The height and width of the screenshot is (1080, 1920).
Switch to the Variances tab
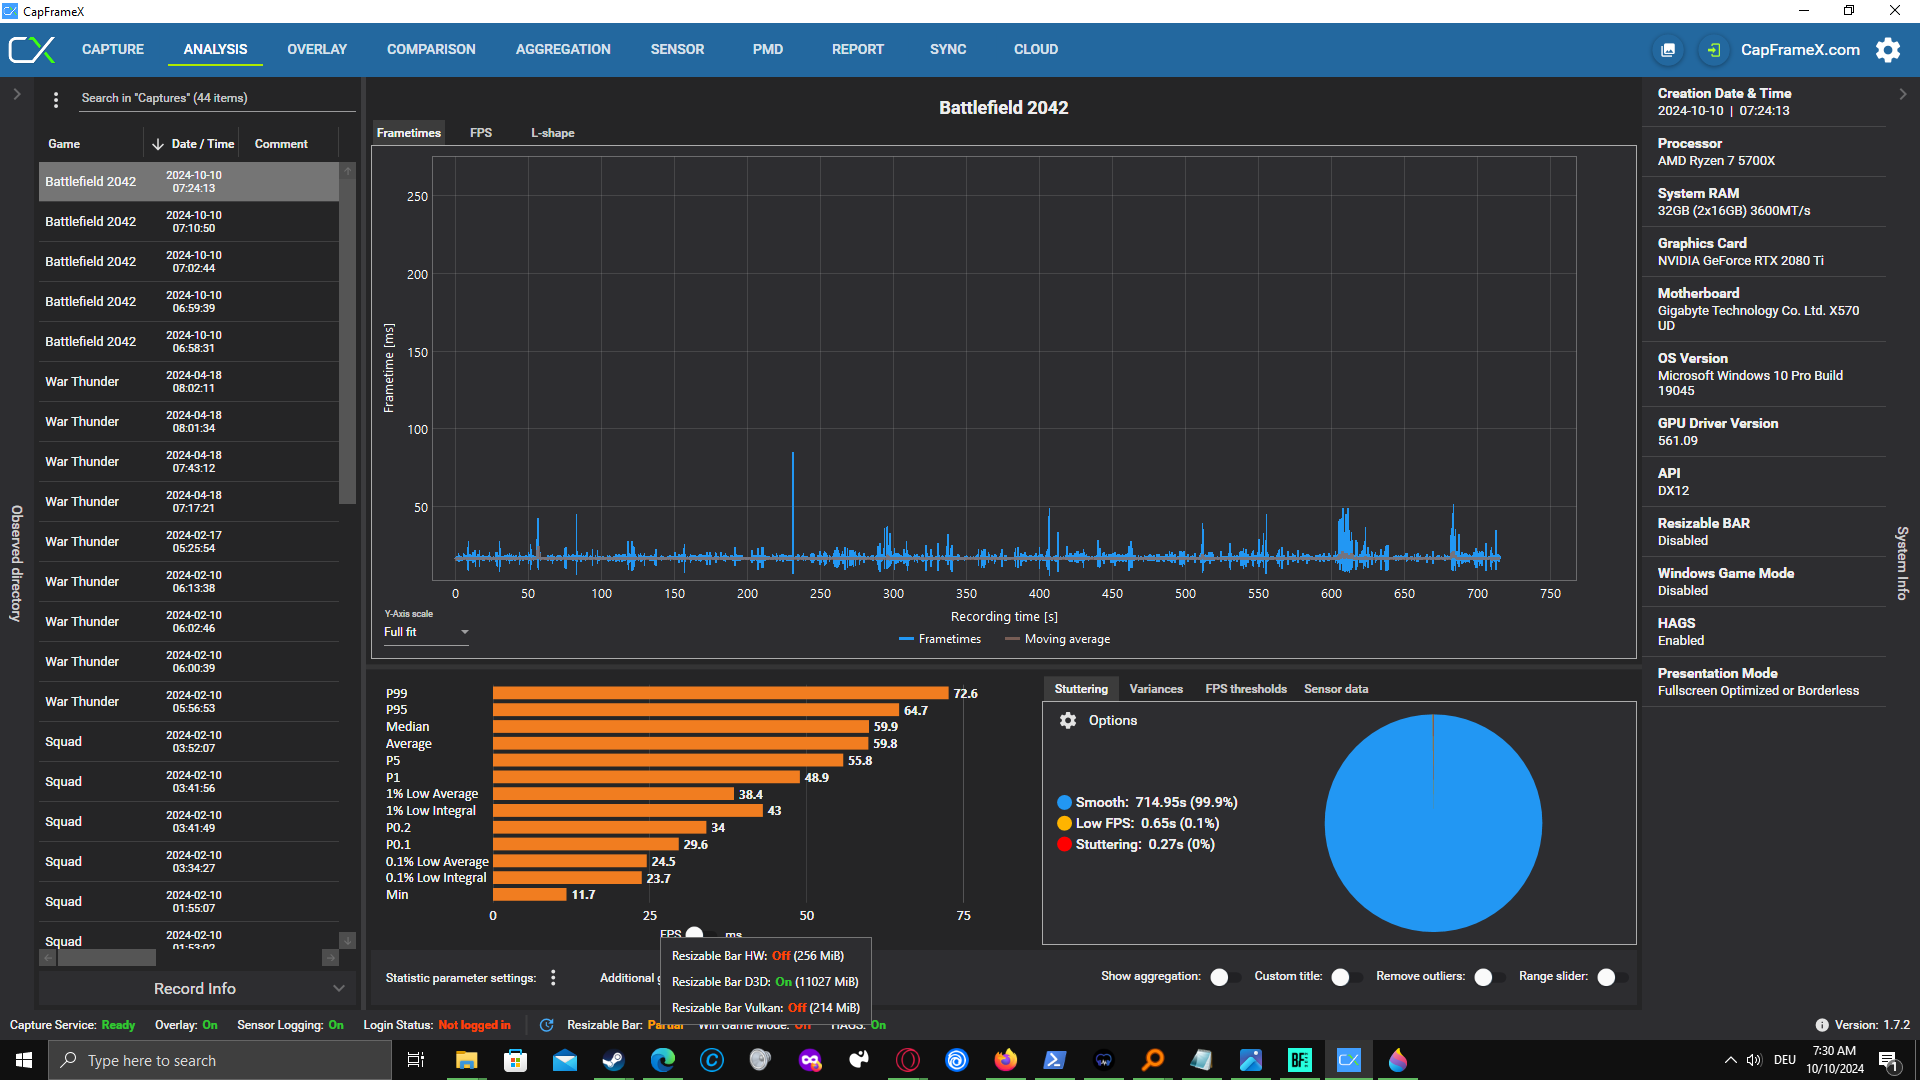point(1156,689)
